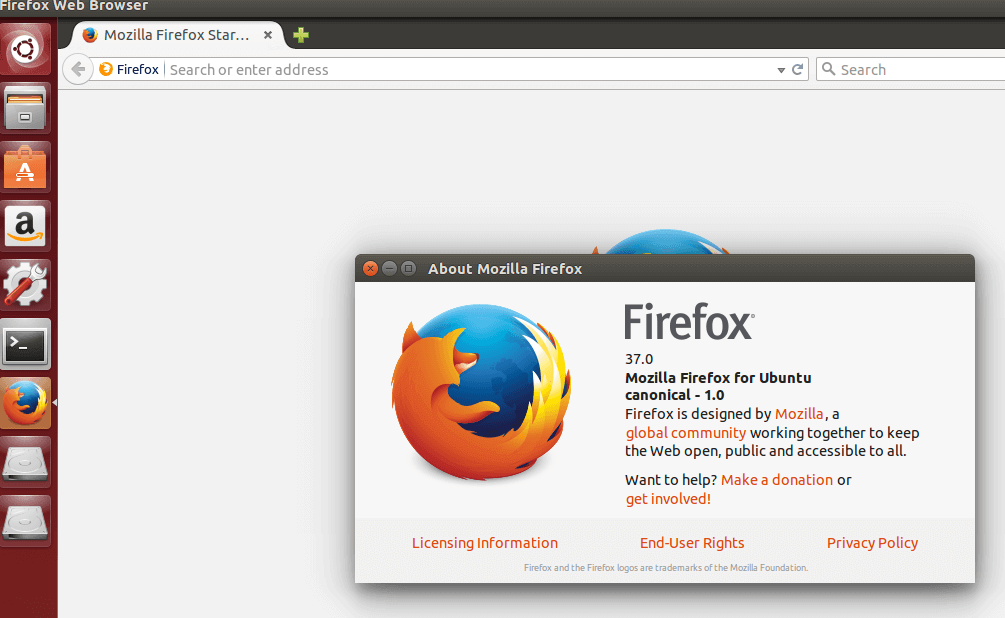Click the back arrow button
Viewport: 1005px width, 618px height.
78,69
